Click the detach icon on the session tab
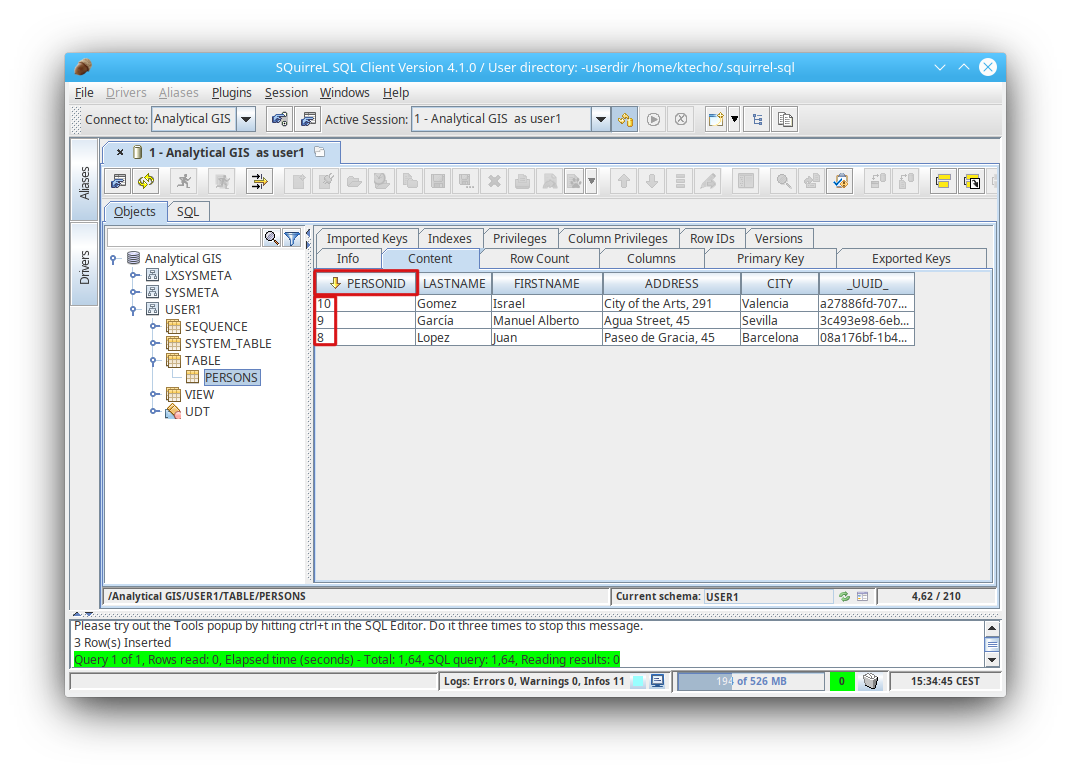 (x=320, y=152)
